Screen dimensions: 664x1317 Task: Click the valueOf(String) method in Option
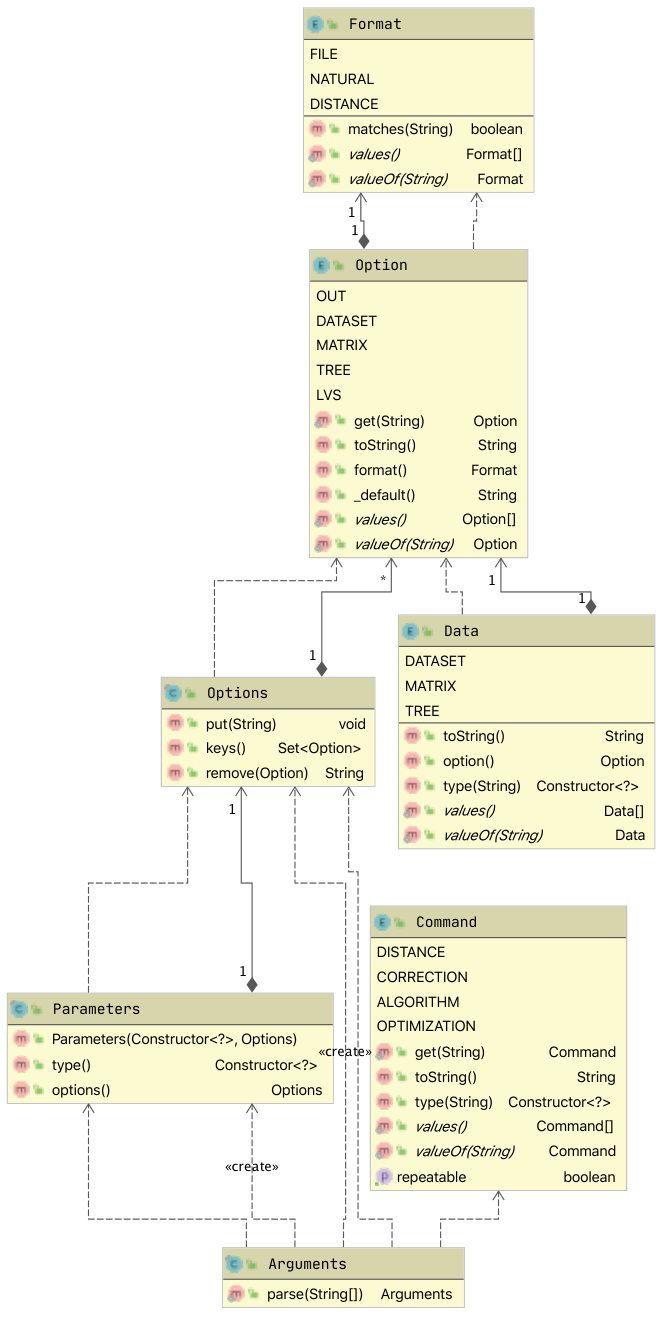pos(404,544)
